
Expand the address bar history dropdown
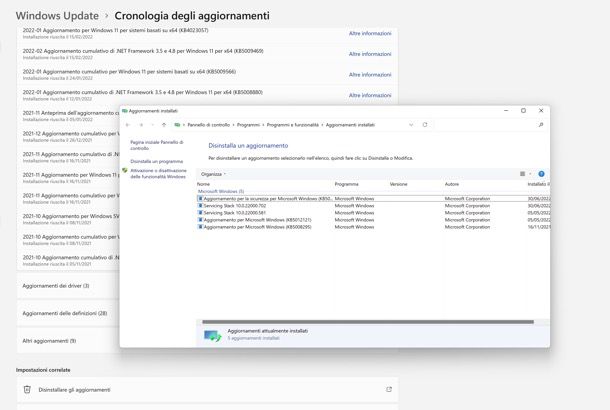point(411,125)
